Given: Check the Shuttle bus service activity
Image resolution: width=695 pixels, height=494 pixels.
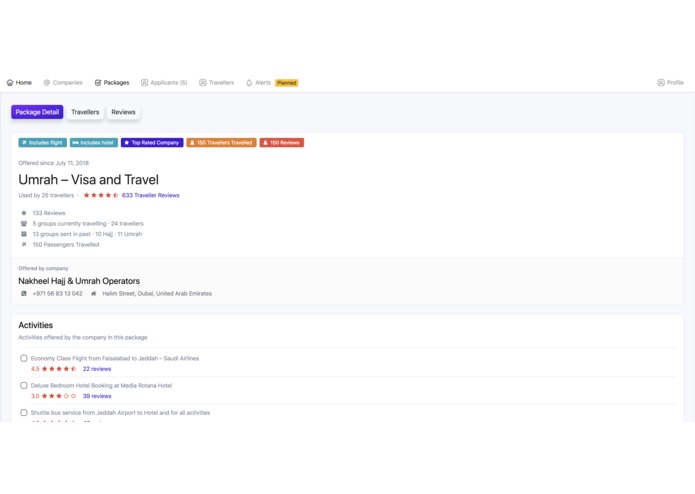Looking at the screenshot, I should (24, 412).
